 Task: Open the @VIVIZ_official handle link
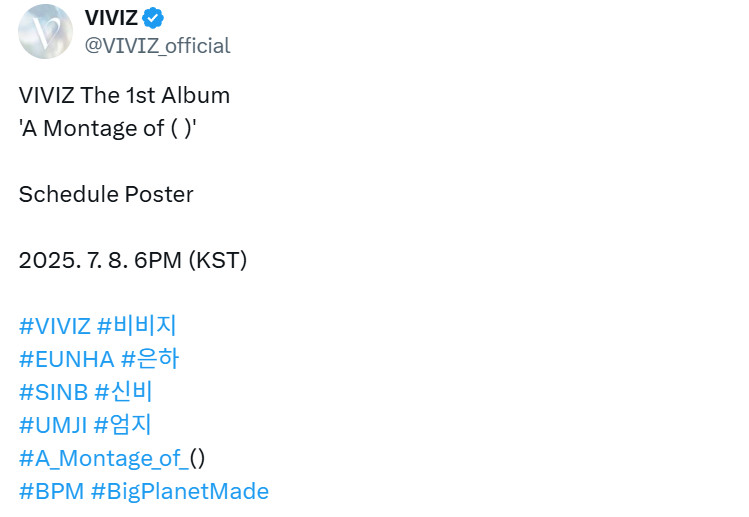(x=157, y=45)
